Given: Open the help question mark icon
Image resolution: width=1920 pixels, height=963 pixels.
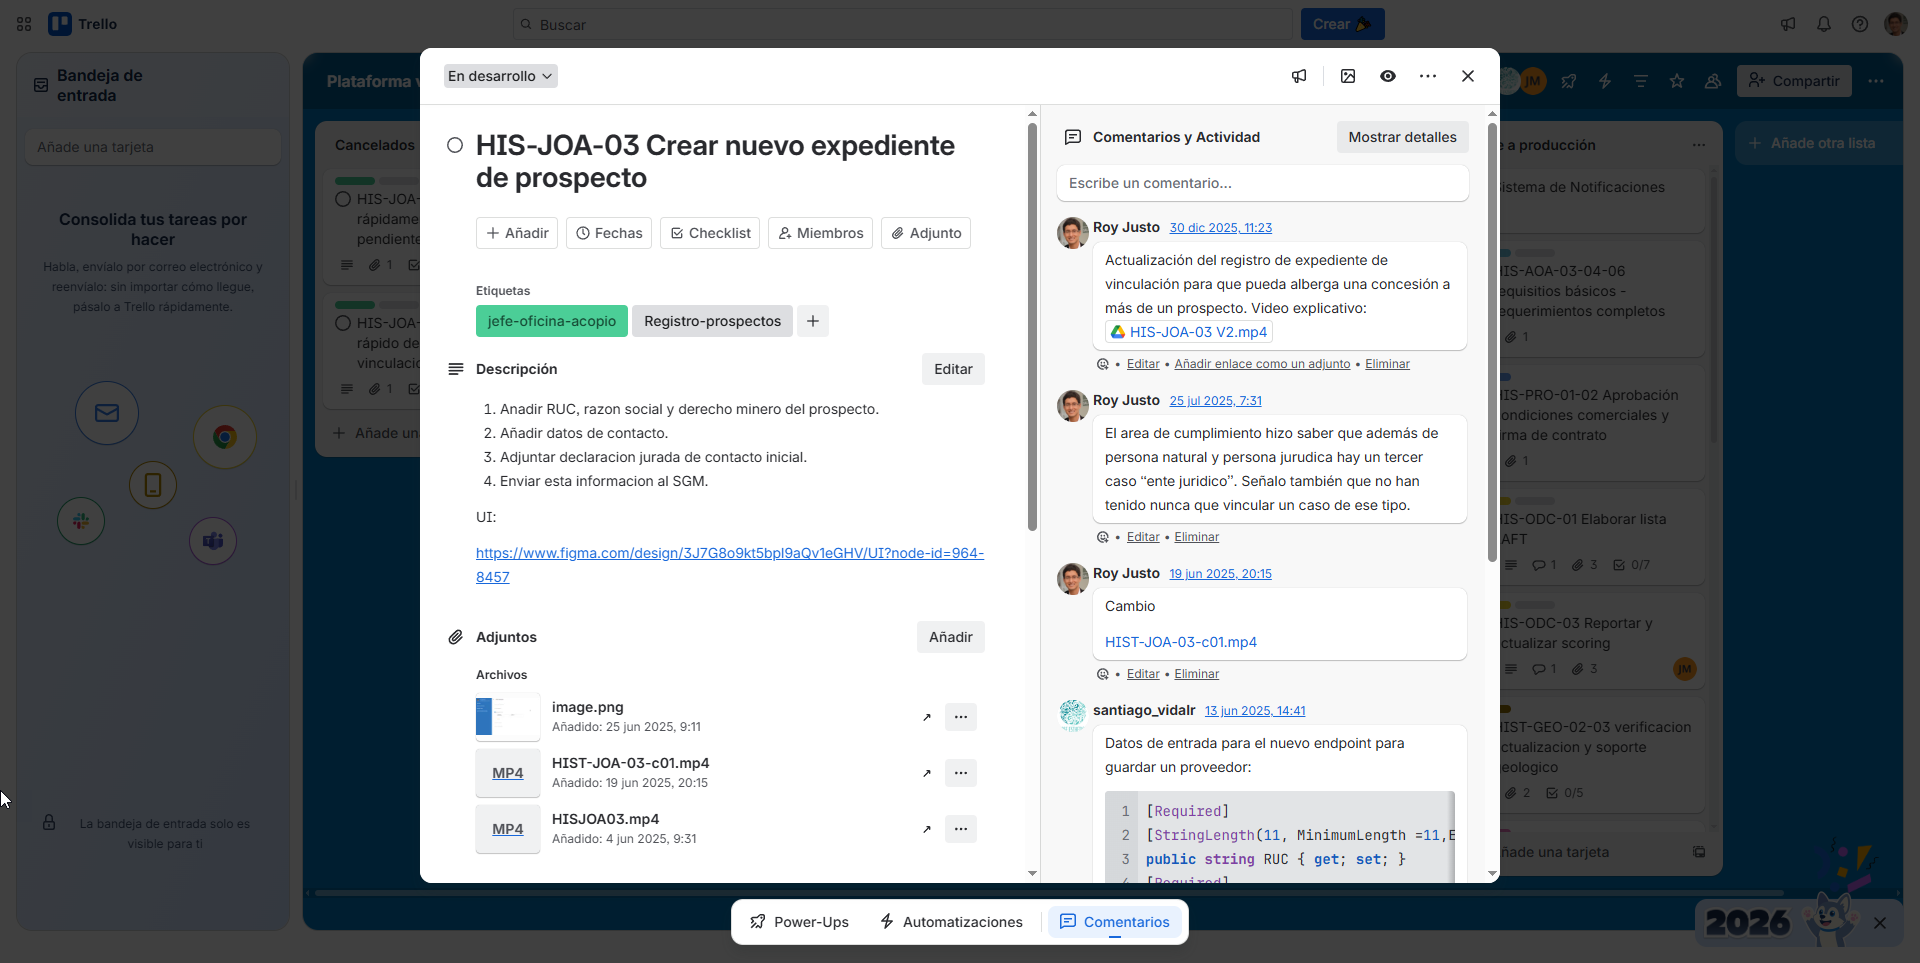Looking at the screenshot, I should coord(1860,24).
